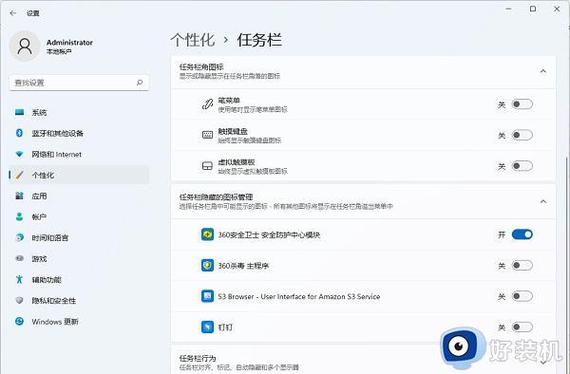Viewport: 570px width, 374px height.
Task: Turn on the 笔菜单 toggle
Action: pos(522,104)
